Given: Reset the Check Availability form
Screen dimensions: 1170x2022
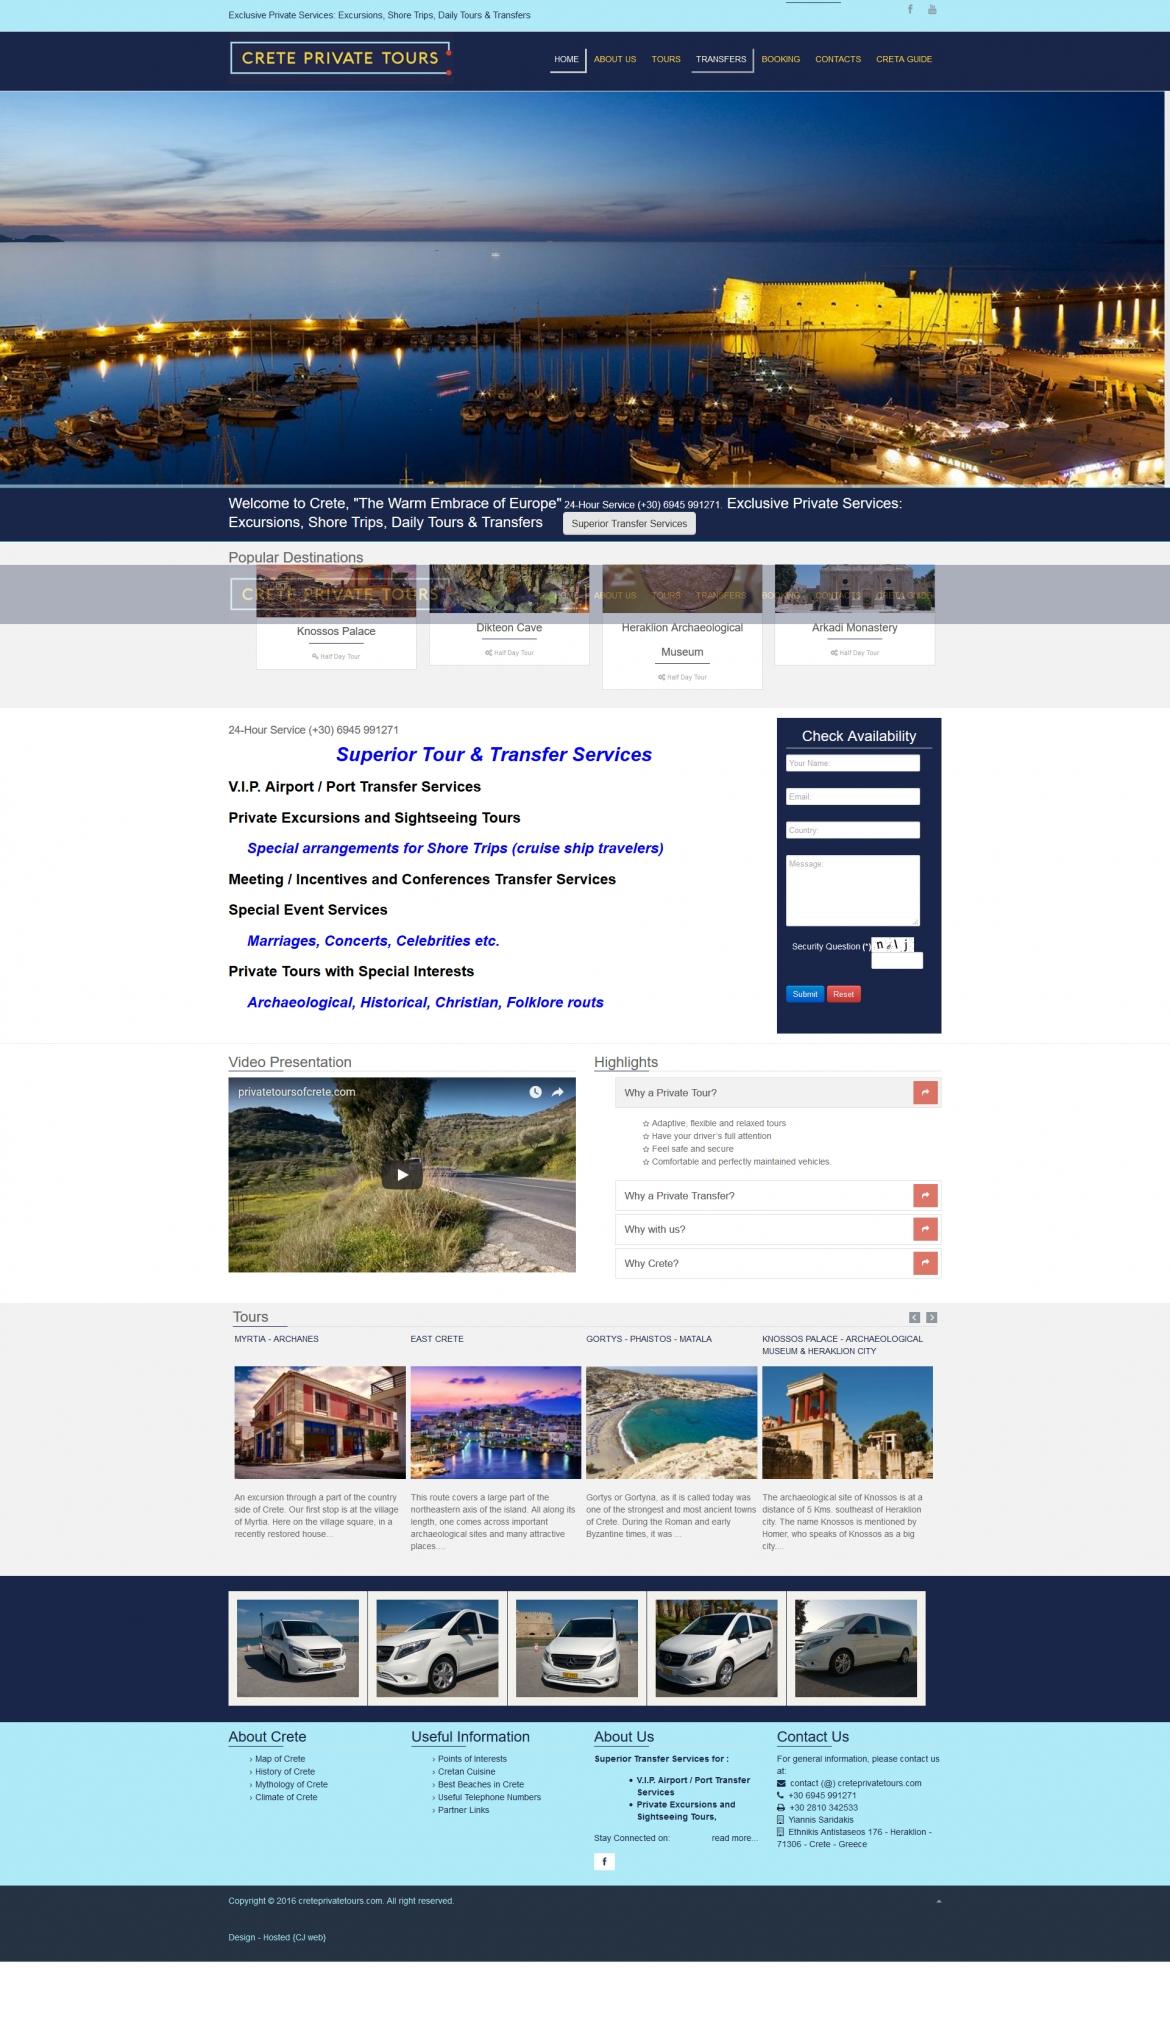Looking at the screenshot, I should pyautogui.click(x=843, y=994).
